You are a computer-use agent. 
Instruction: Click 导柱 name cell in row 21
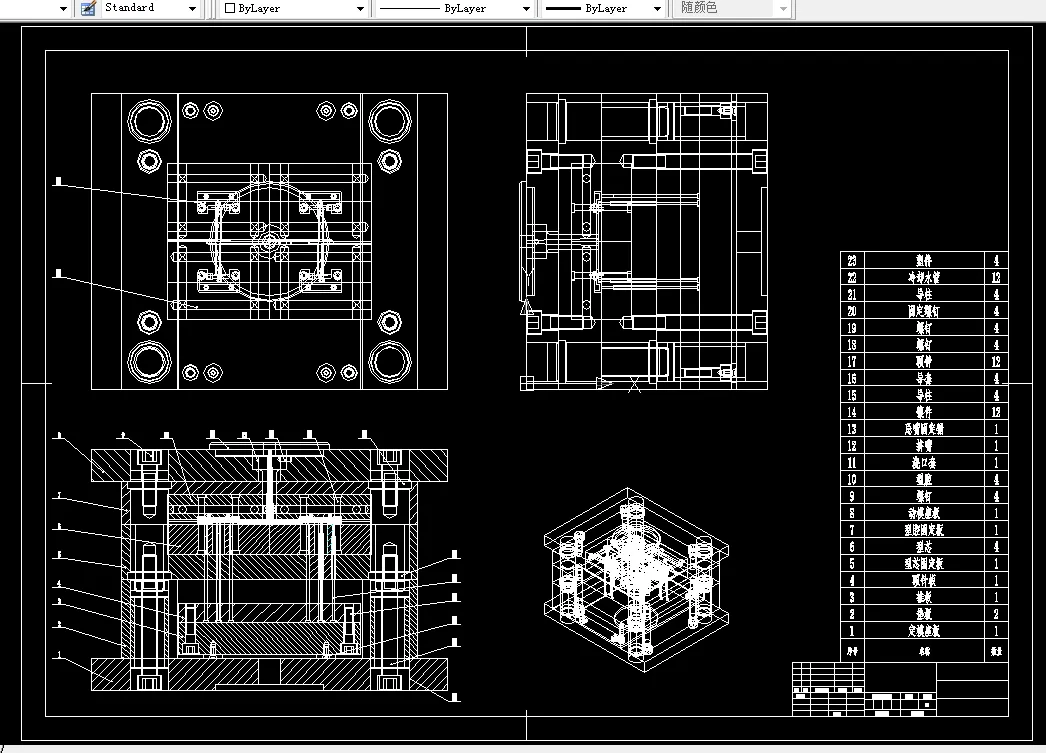pos(924,294)
